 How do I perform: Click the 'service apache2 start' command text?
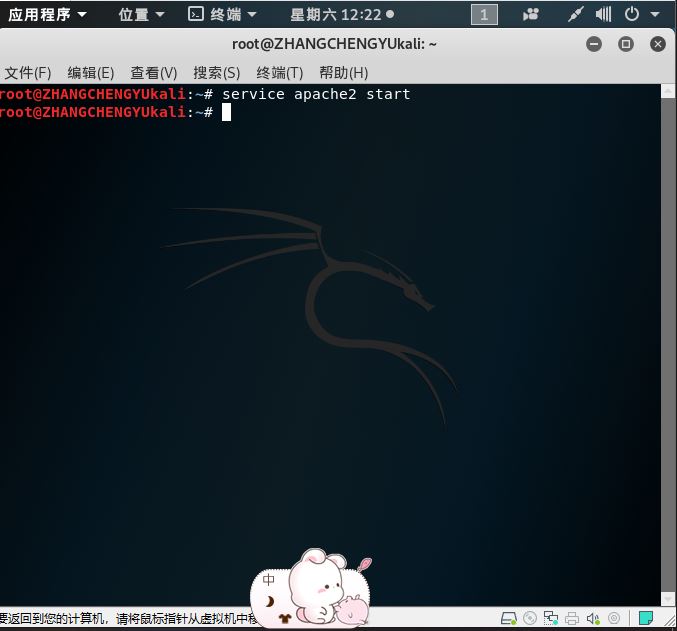point(316,94)
